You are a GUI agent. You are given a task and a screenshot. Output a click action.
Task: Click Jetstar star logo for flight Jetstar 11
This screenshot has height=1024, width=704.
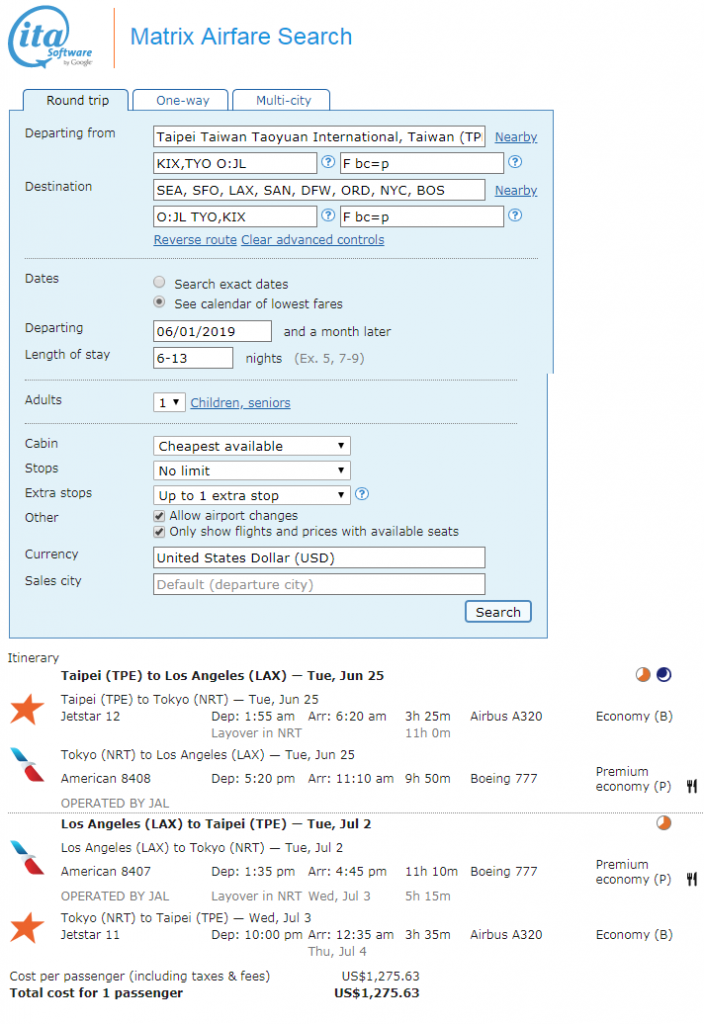coord(27,927)
